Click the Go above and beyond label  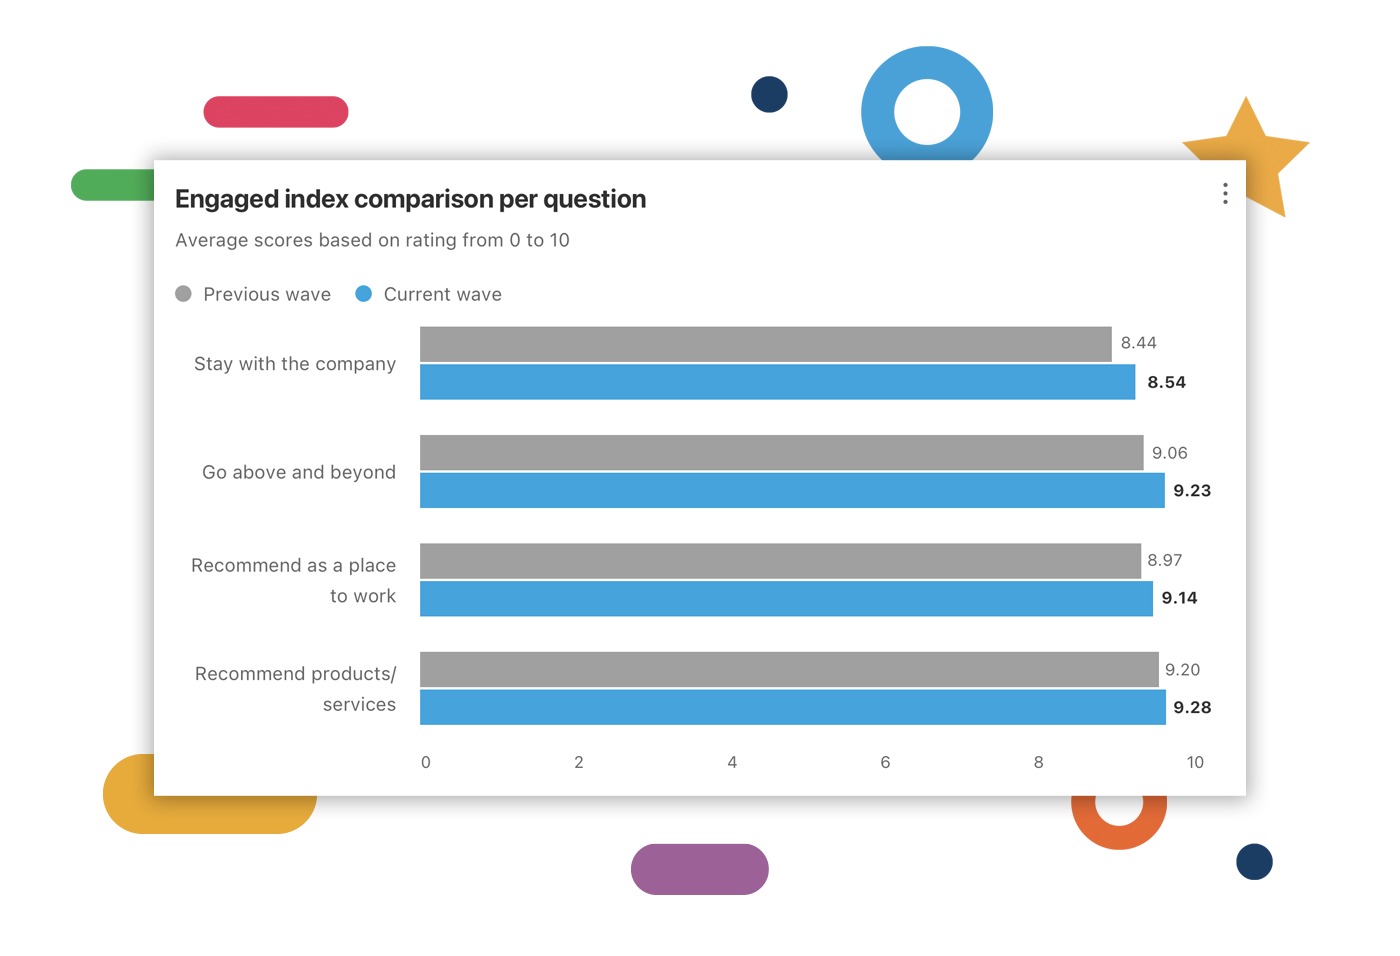tap(299, 472)
